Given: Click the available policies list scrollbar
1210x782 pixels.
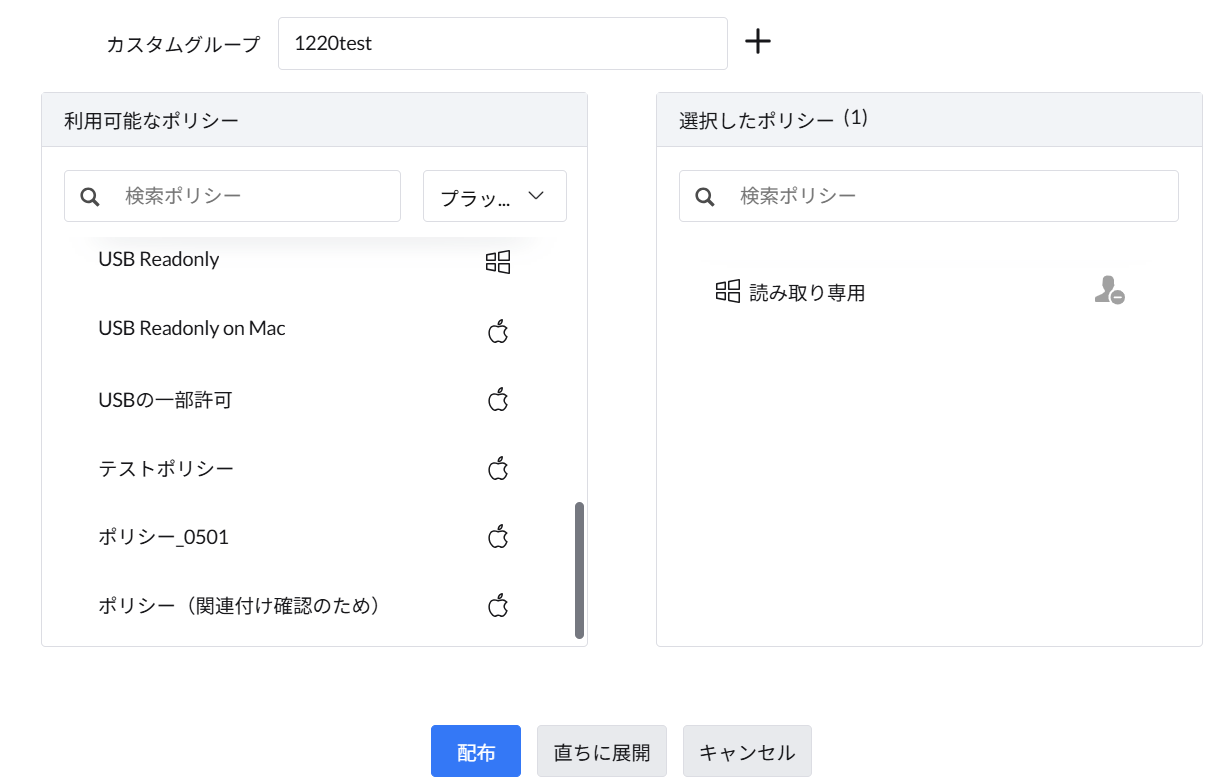Looking at the screenshot, I should (579, 570).
